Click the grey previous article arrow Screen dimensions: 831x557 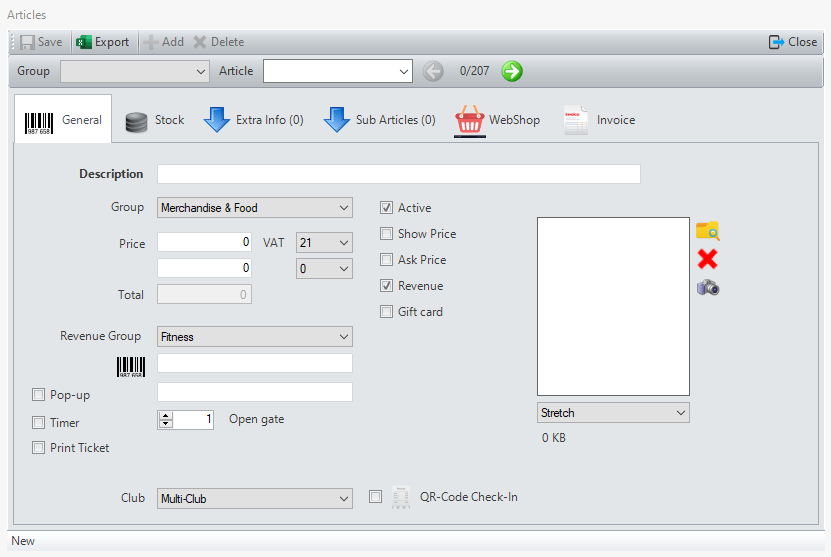(x=433, y=71)
